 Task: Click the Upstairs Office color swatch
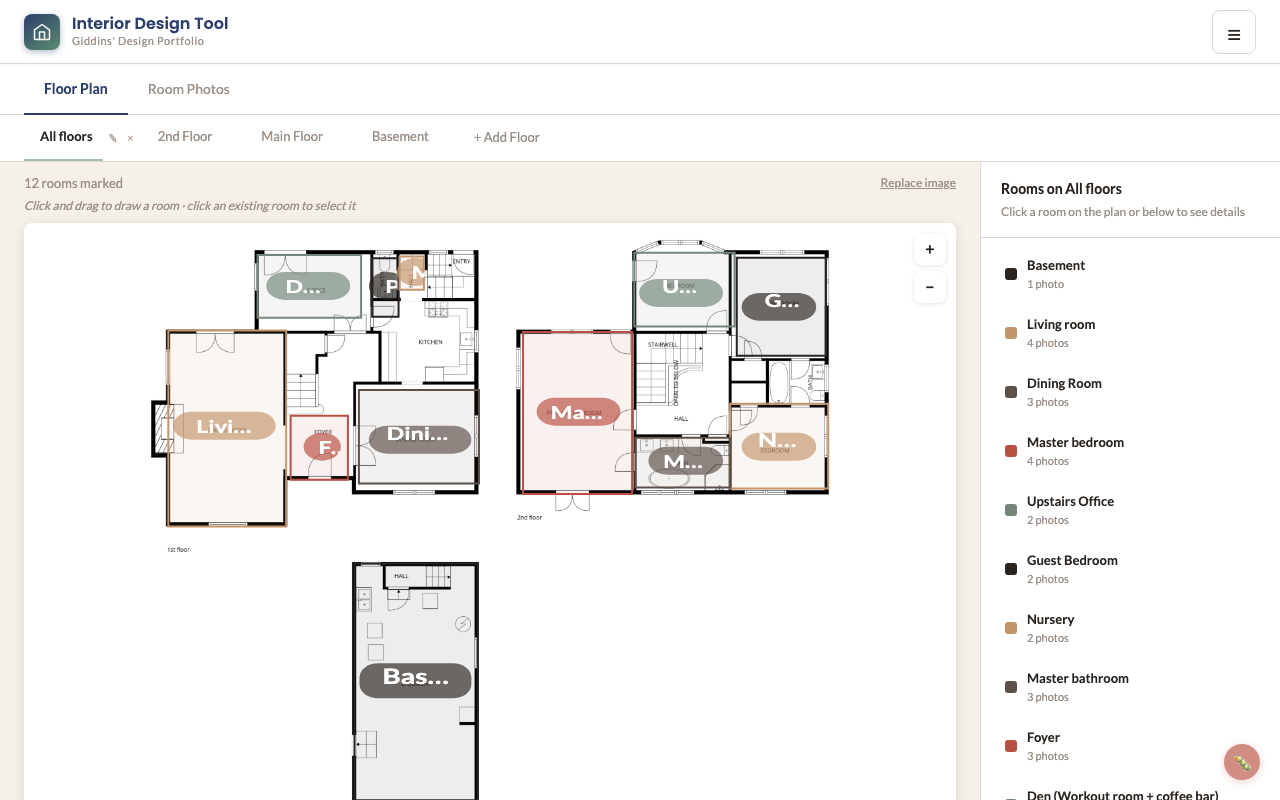pos(1011,510)
